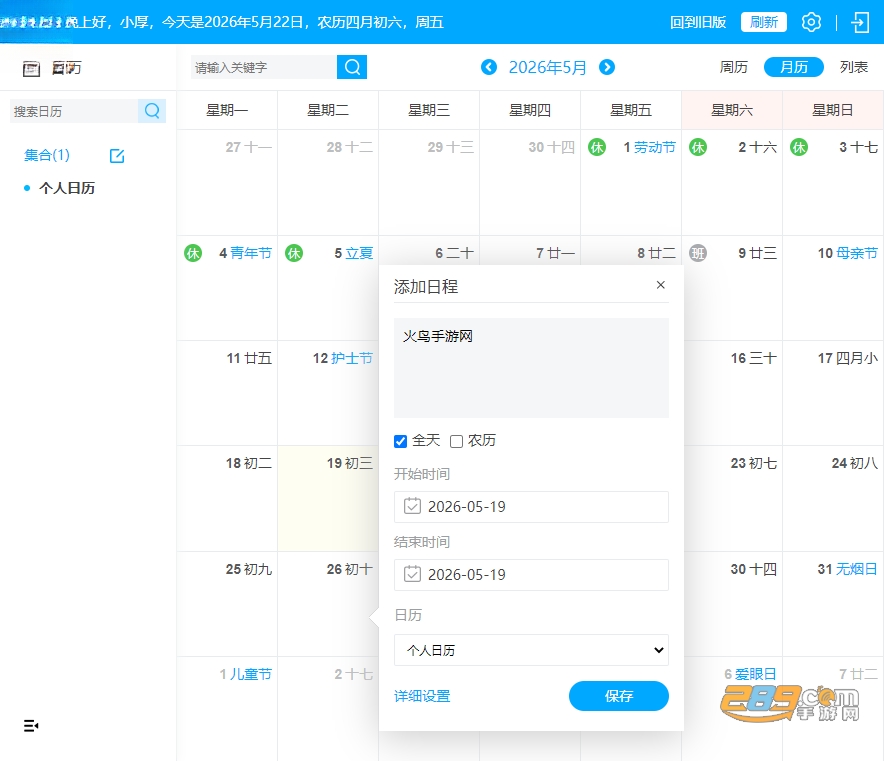Click the start time date field
The image size is (884, 761).
coord(531,507)
